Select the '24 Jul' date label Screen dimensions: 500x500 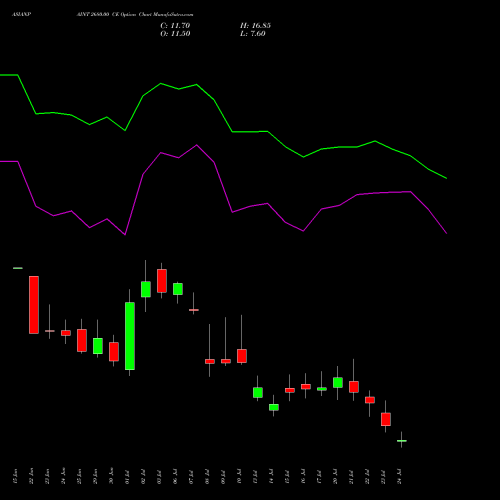point(399,477)
